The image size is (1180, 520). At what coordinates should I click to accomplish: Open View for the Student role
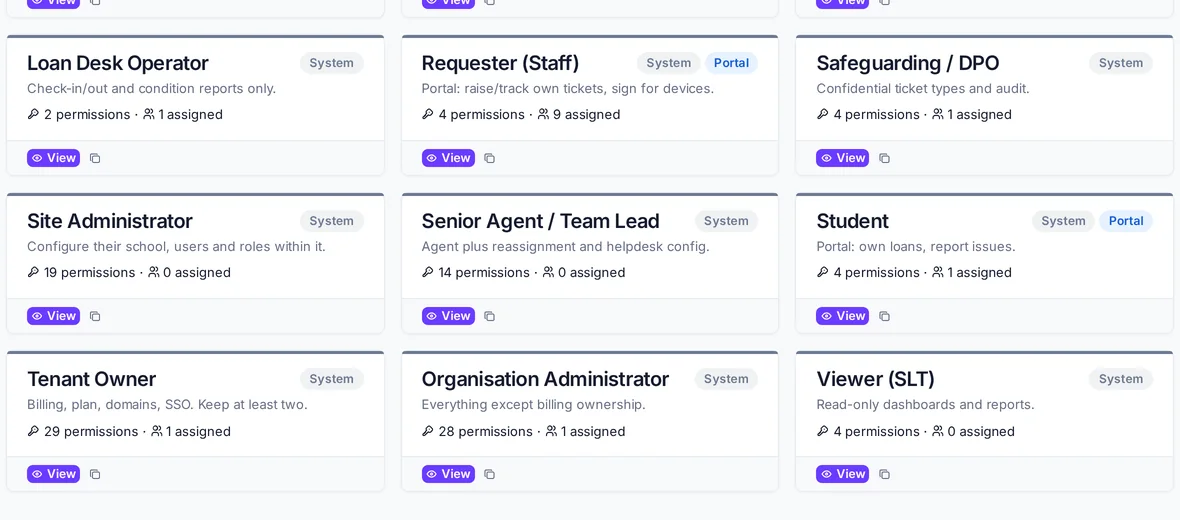(842, 316)
